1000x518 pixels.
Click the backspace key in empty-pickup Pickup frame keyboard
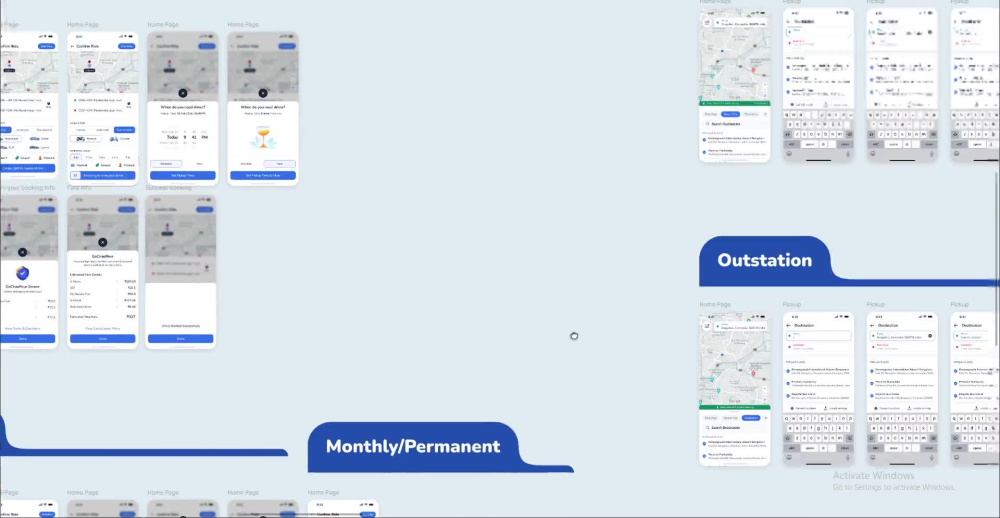tap(849, 438)
